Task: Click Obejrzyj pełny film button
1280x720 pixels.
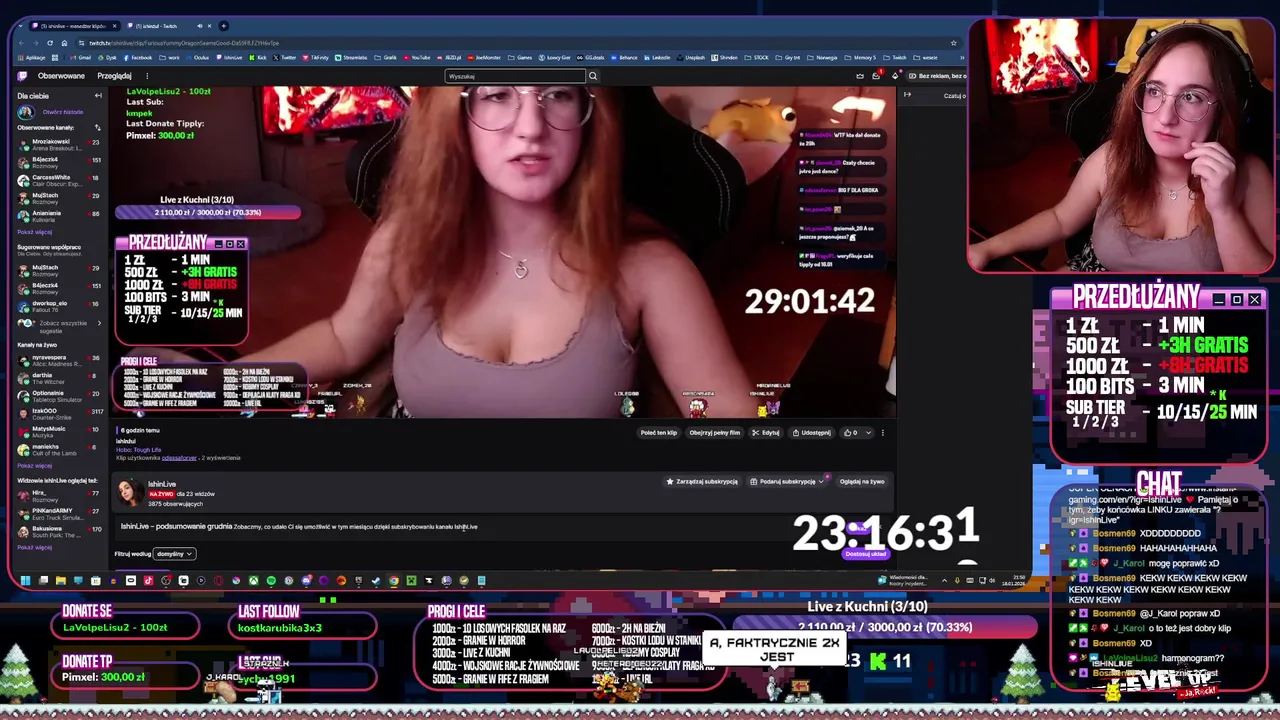Action: coord(714,433)
